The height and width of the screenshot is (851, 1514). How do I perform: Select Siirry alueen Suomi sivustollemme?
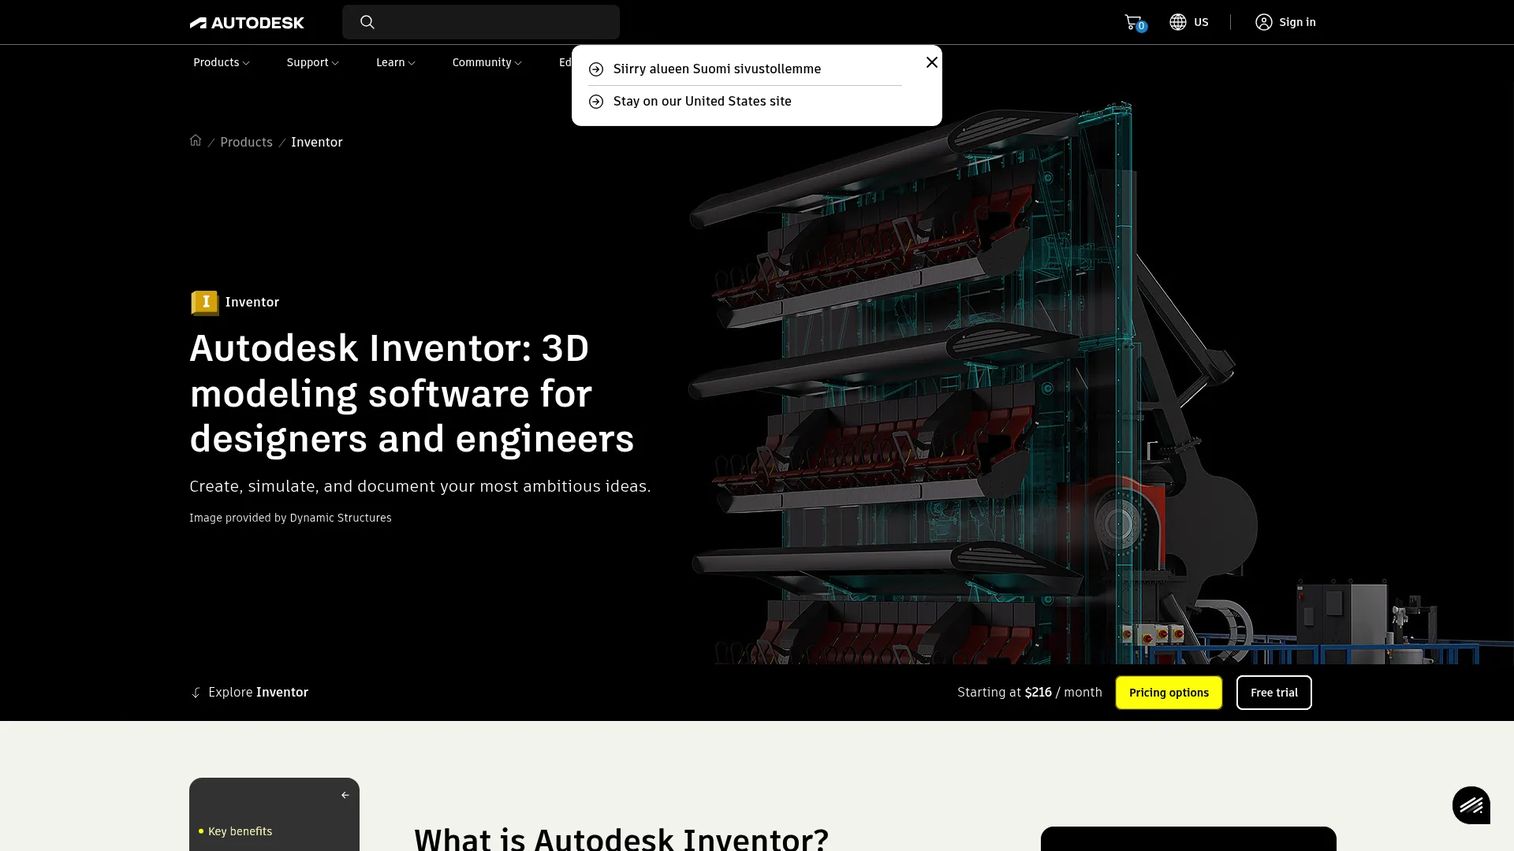pos(717,69)
